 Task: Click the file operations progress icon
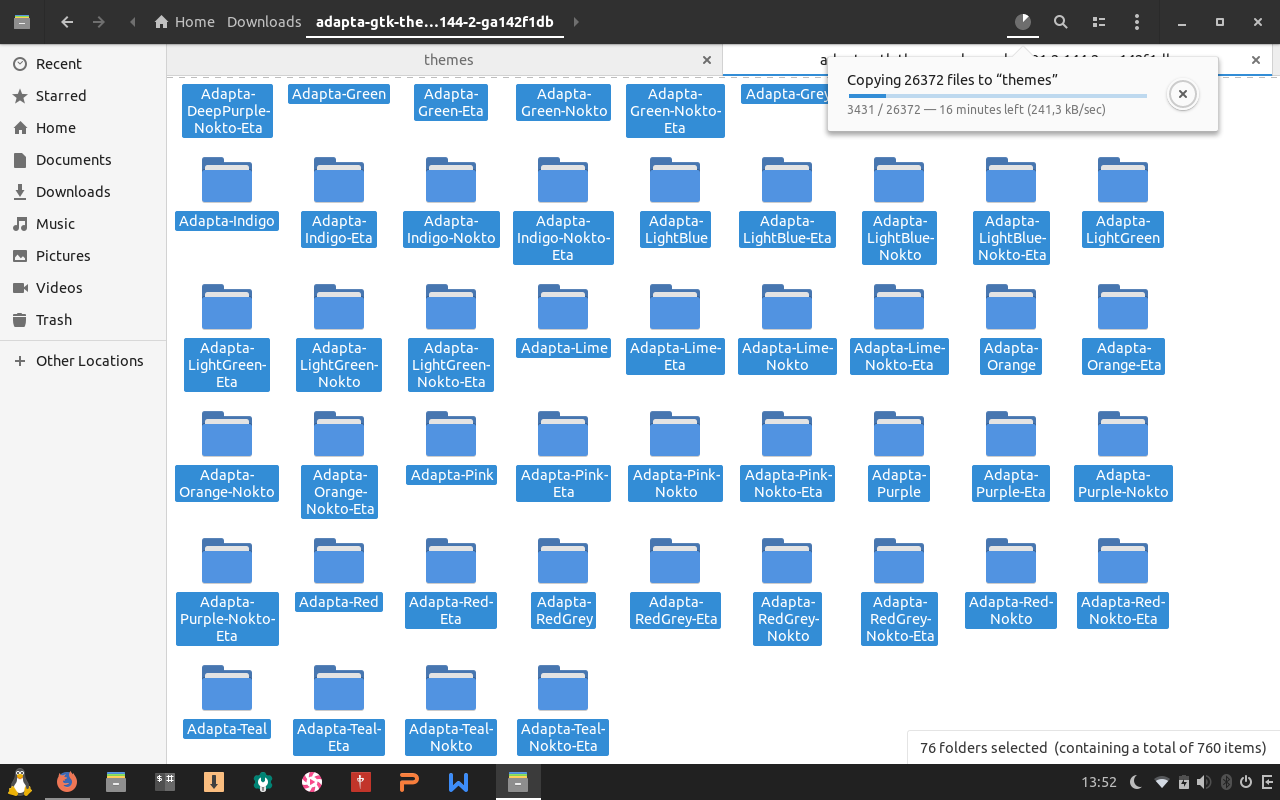(x=1022, y=22)
